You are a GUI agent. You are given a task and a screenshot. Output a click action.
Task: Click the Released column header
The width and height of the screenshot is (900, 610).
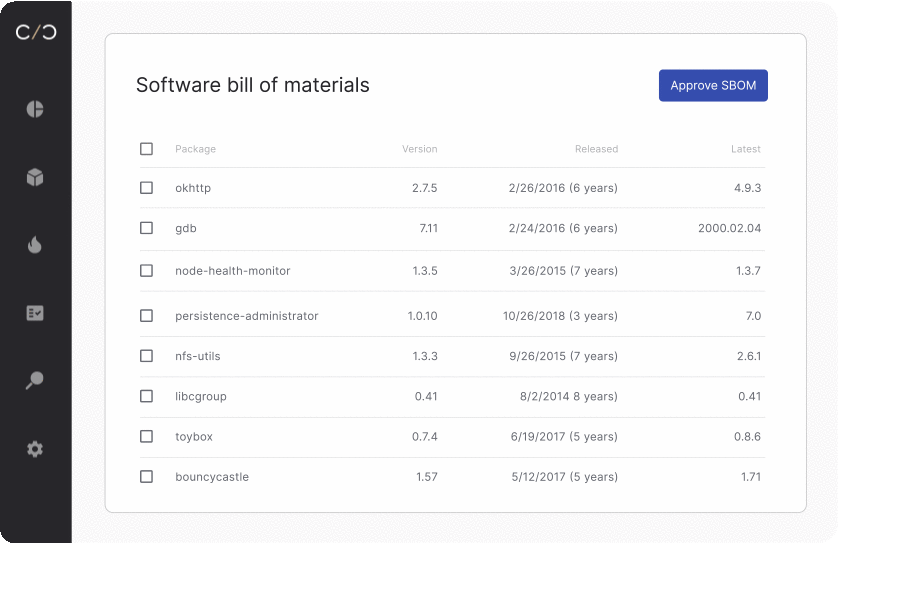click(596, 149)
